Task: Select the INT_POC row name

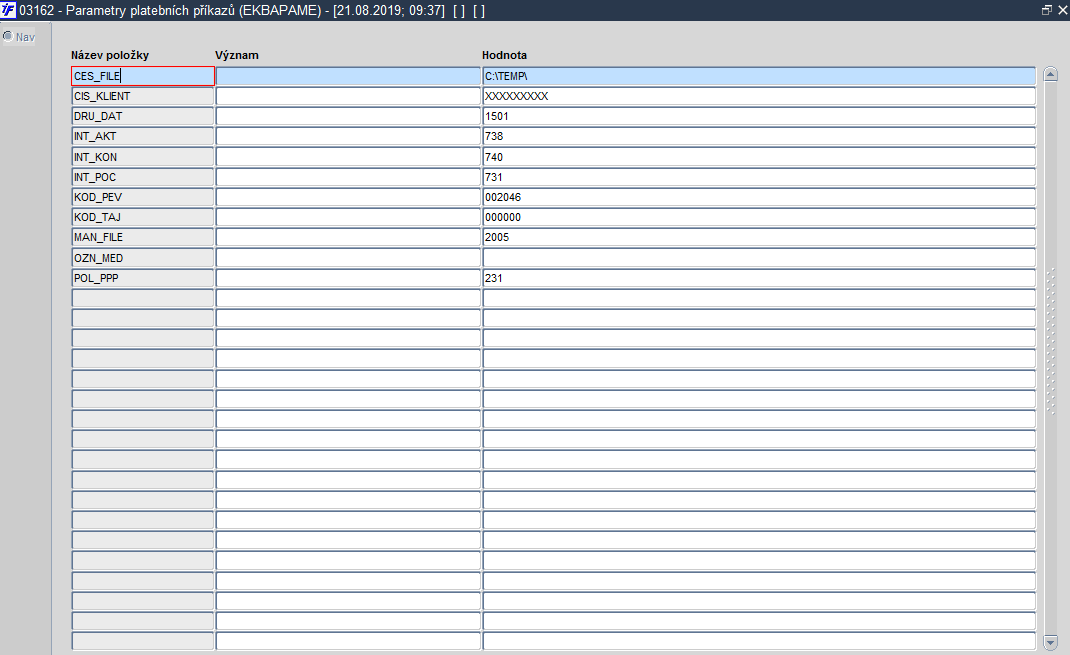Action: (x=143, y=177)
